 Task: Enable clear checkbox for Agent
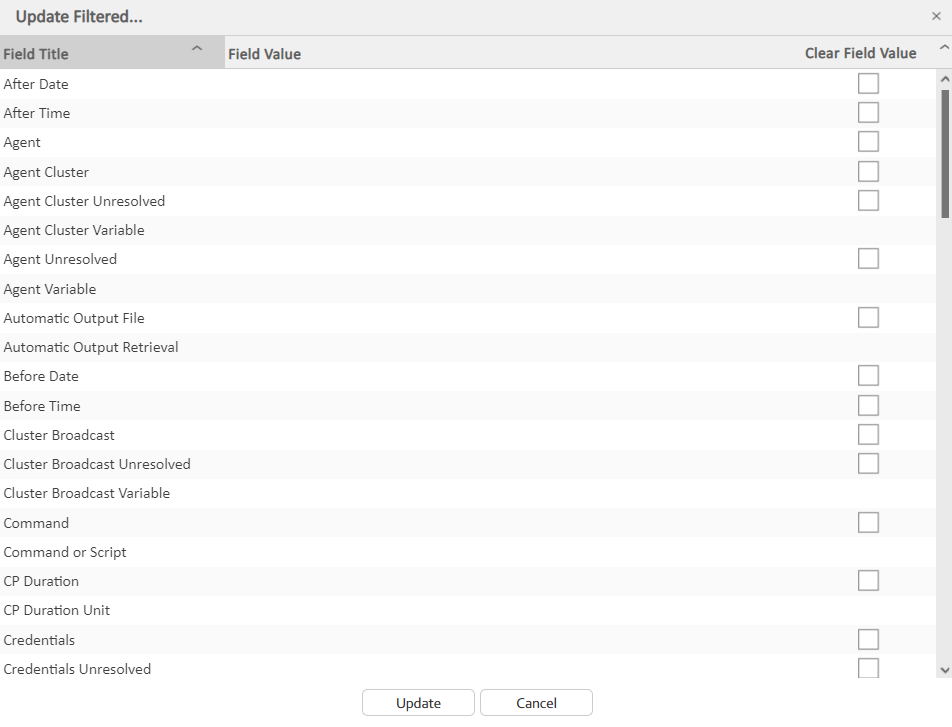868,142
